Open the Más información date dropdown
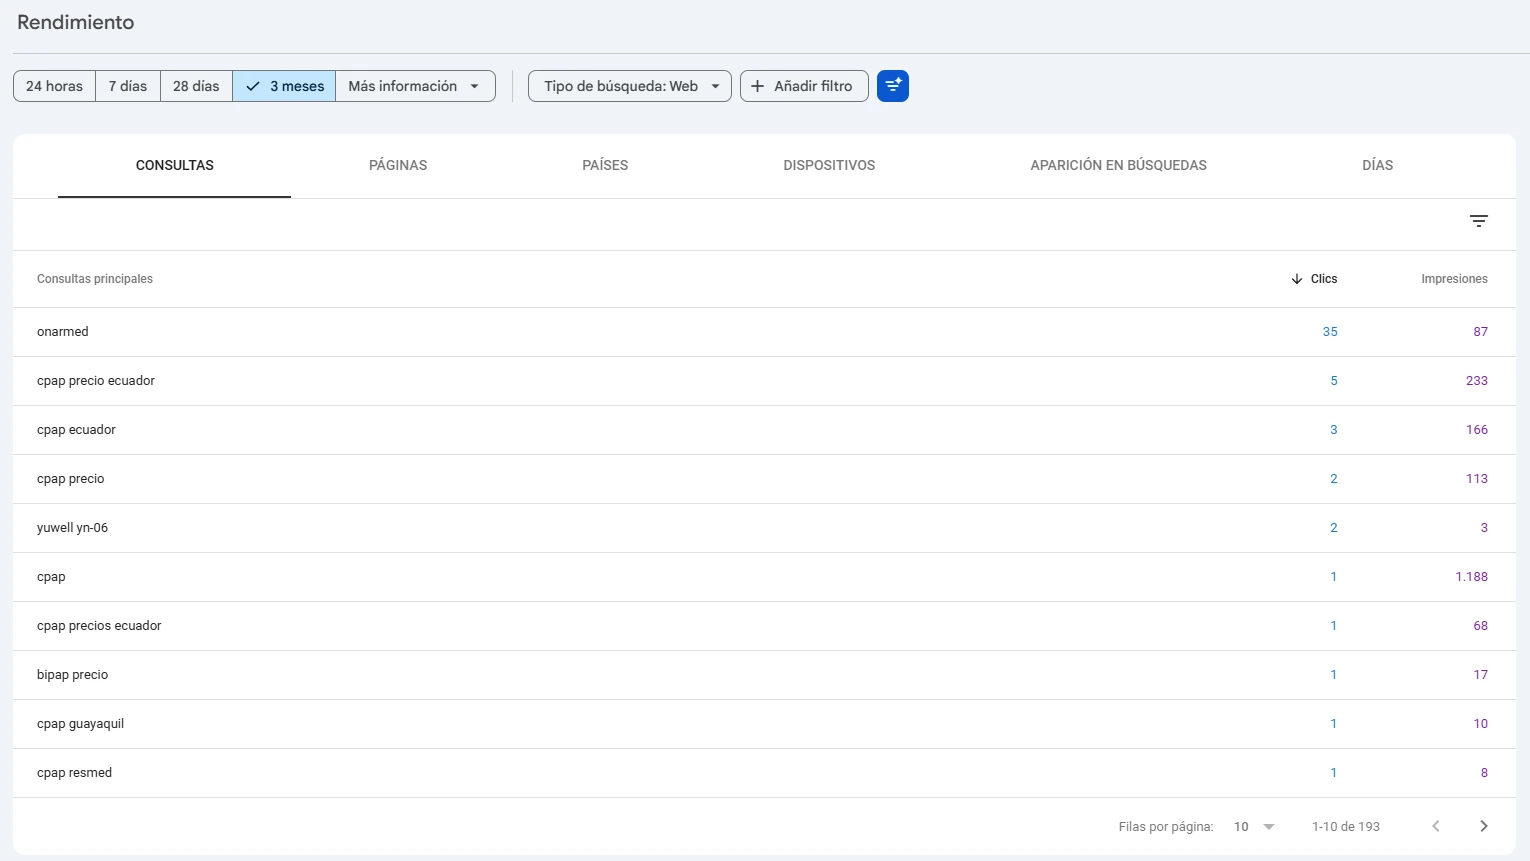This screenshot has height=861, width=1530. pos(415,86)
